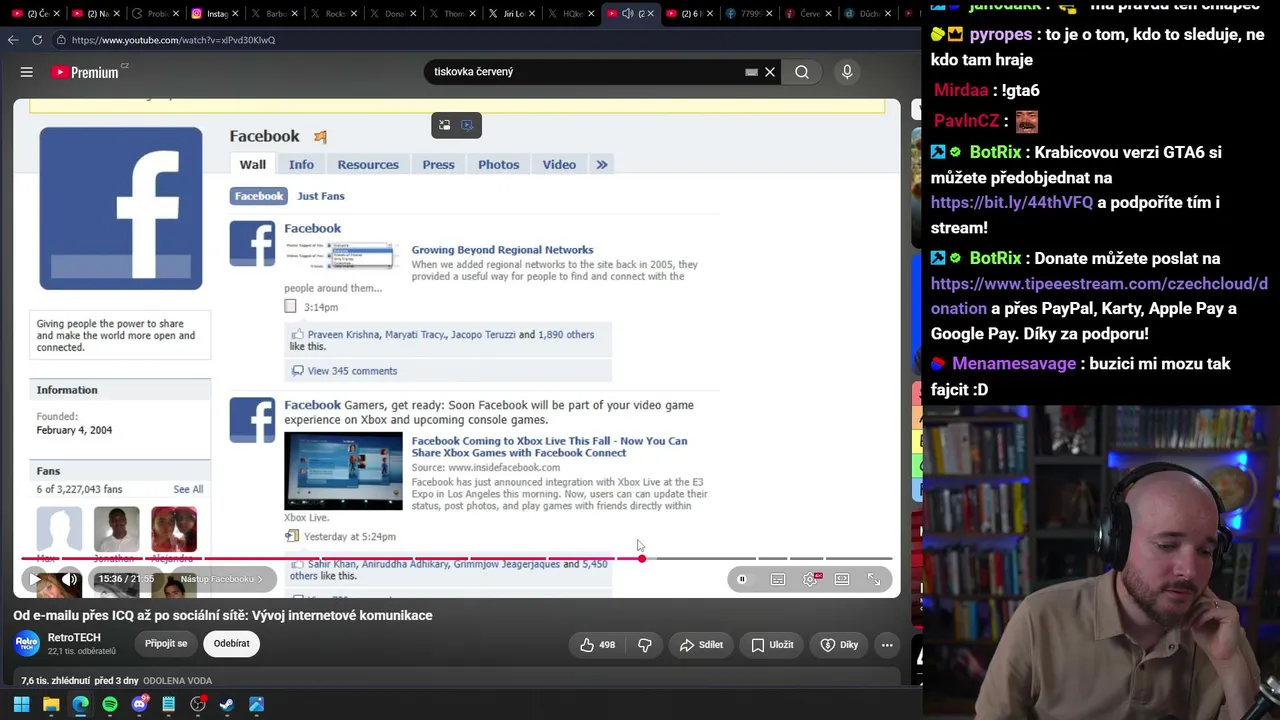Click chat username 'PavlnCZ'
Viewport: 1280px width, 720px height.
point(967,120)
